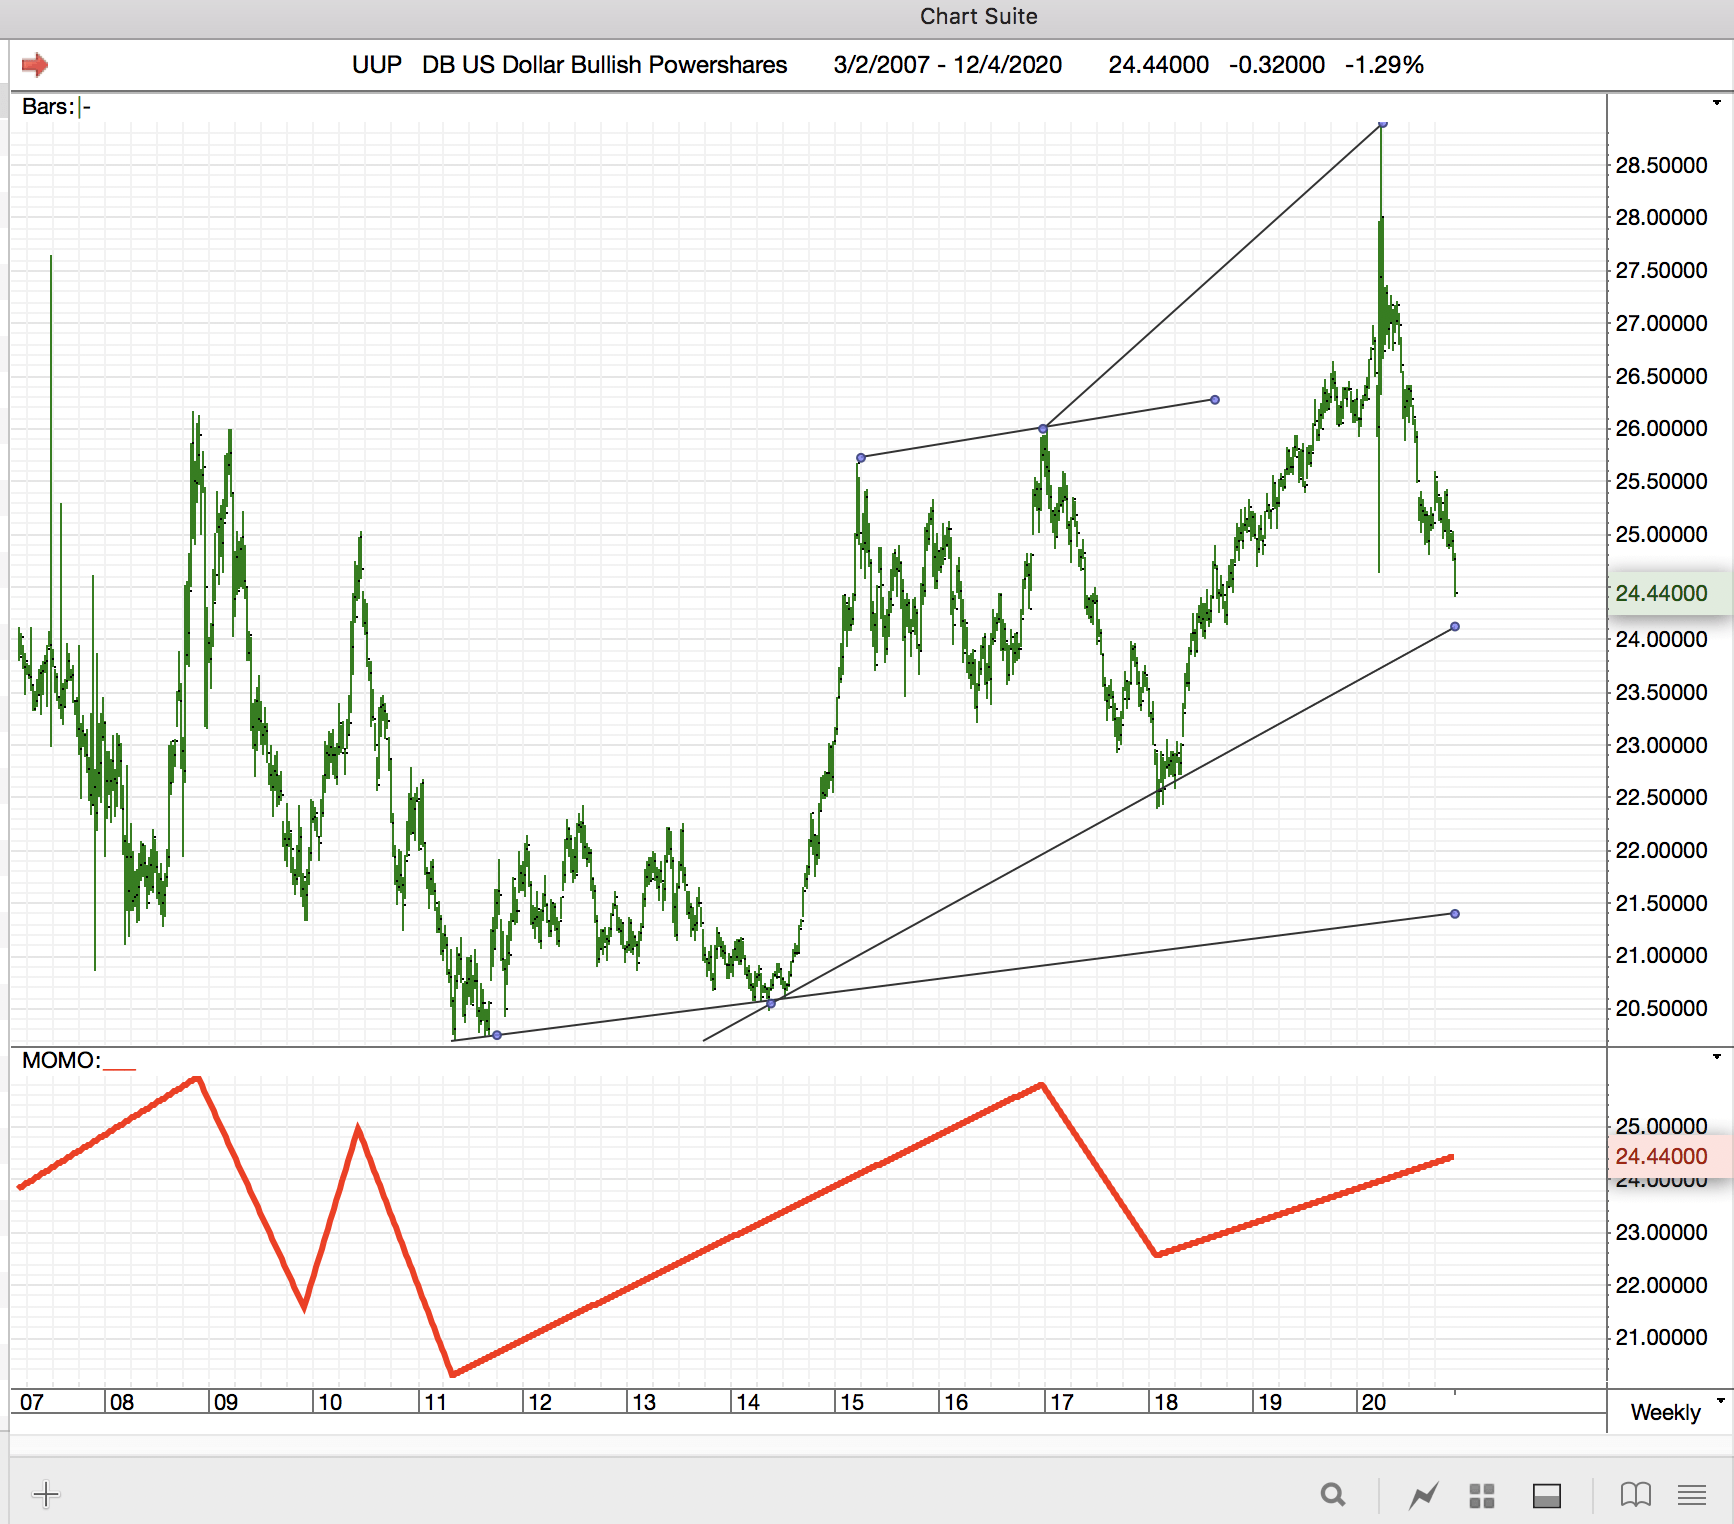This screenshot has width=1734, height=1524.
Task: Click the 20.50000 price axis label
Action: [1662, 1008]
